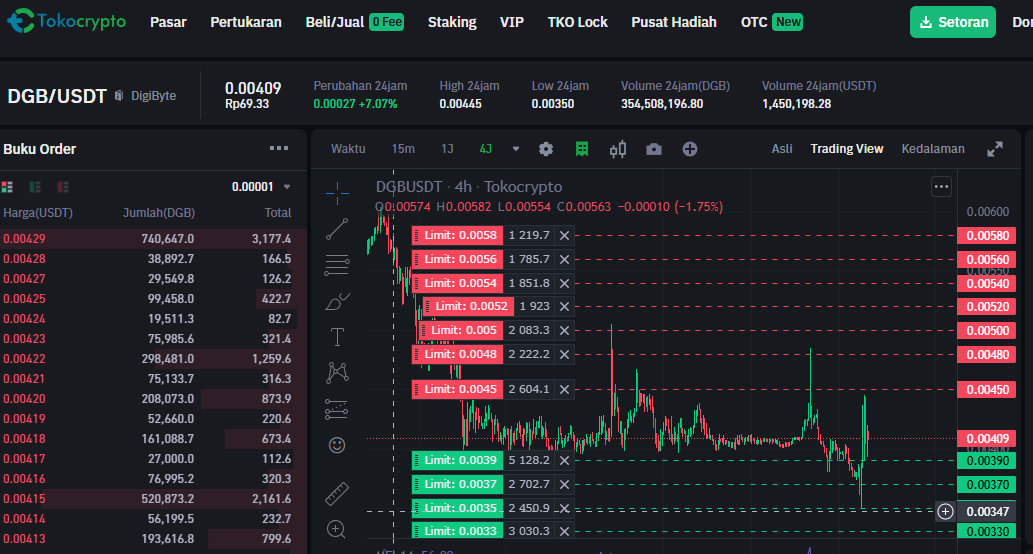The height and width of the screenshot is (554, 1033).
Task: Open the emoji icons tool
Action: tap(337, 445)
